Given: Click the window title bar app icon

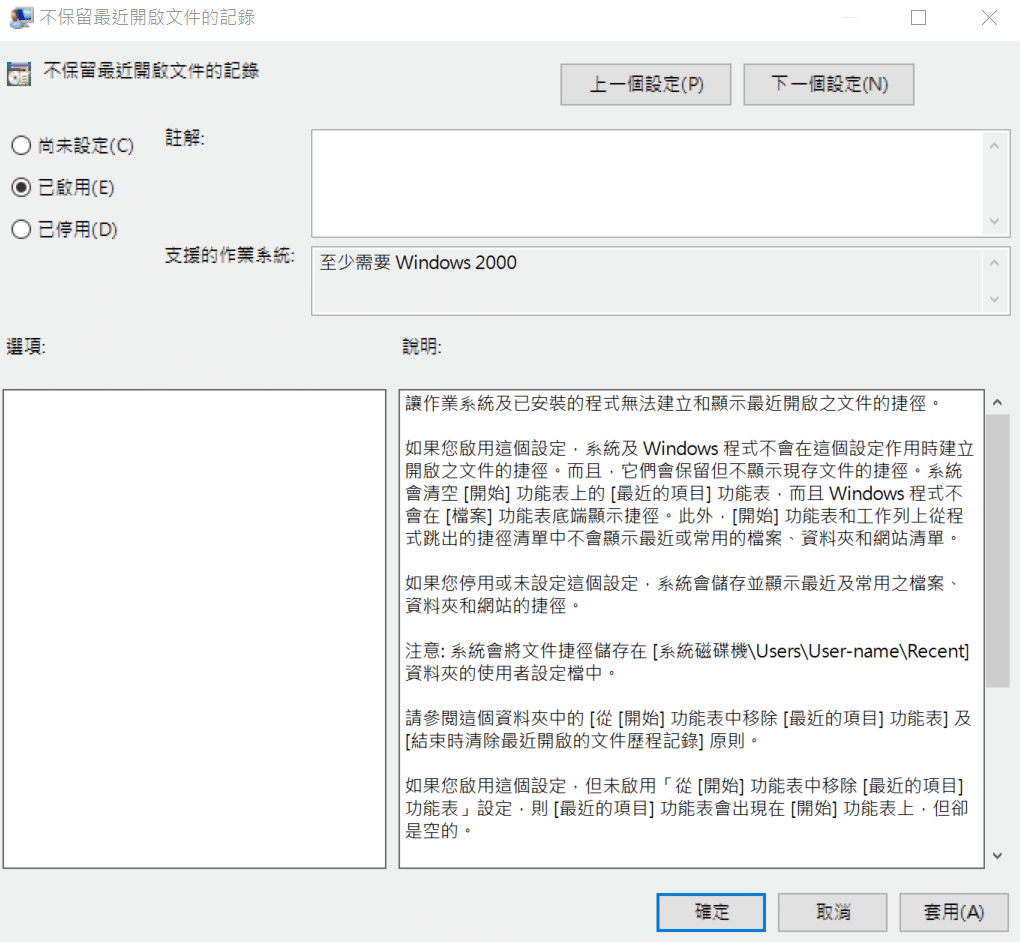Looking at the screenshot, I should coord(21,18).
